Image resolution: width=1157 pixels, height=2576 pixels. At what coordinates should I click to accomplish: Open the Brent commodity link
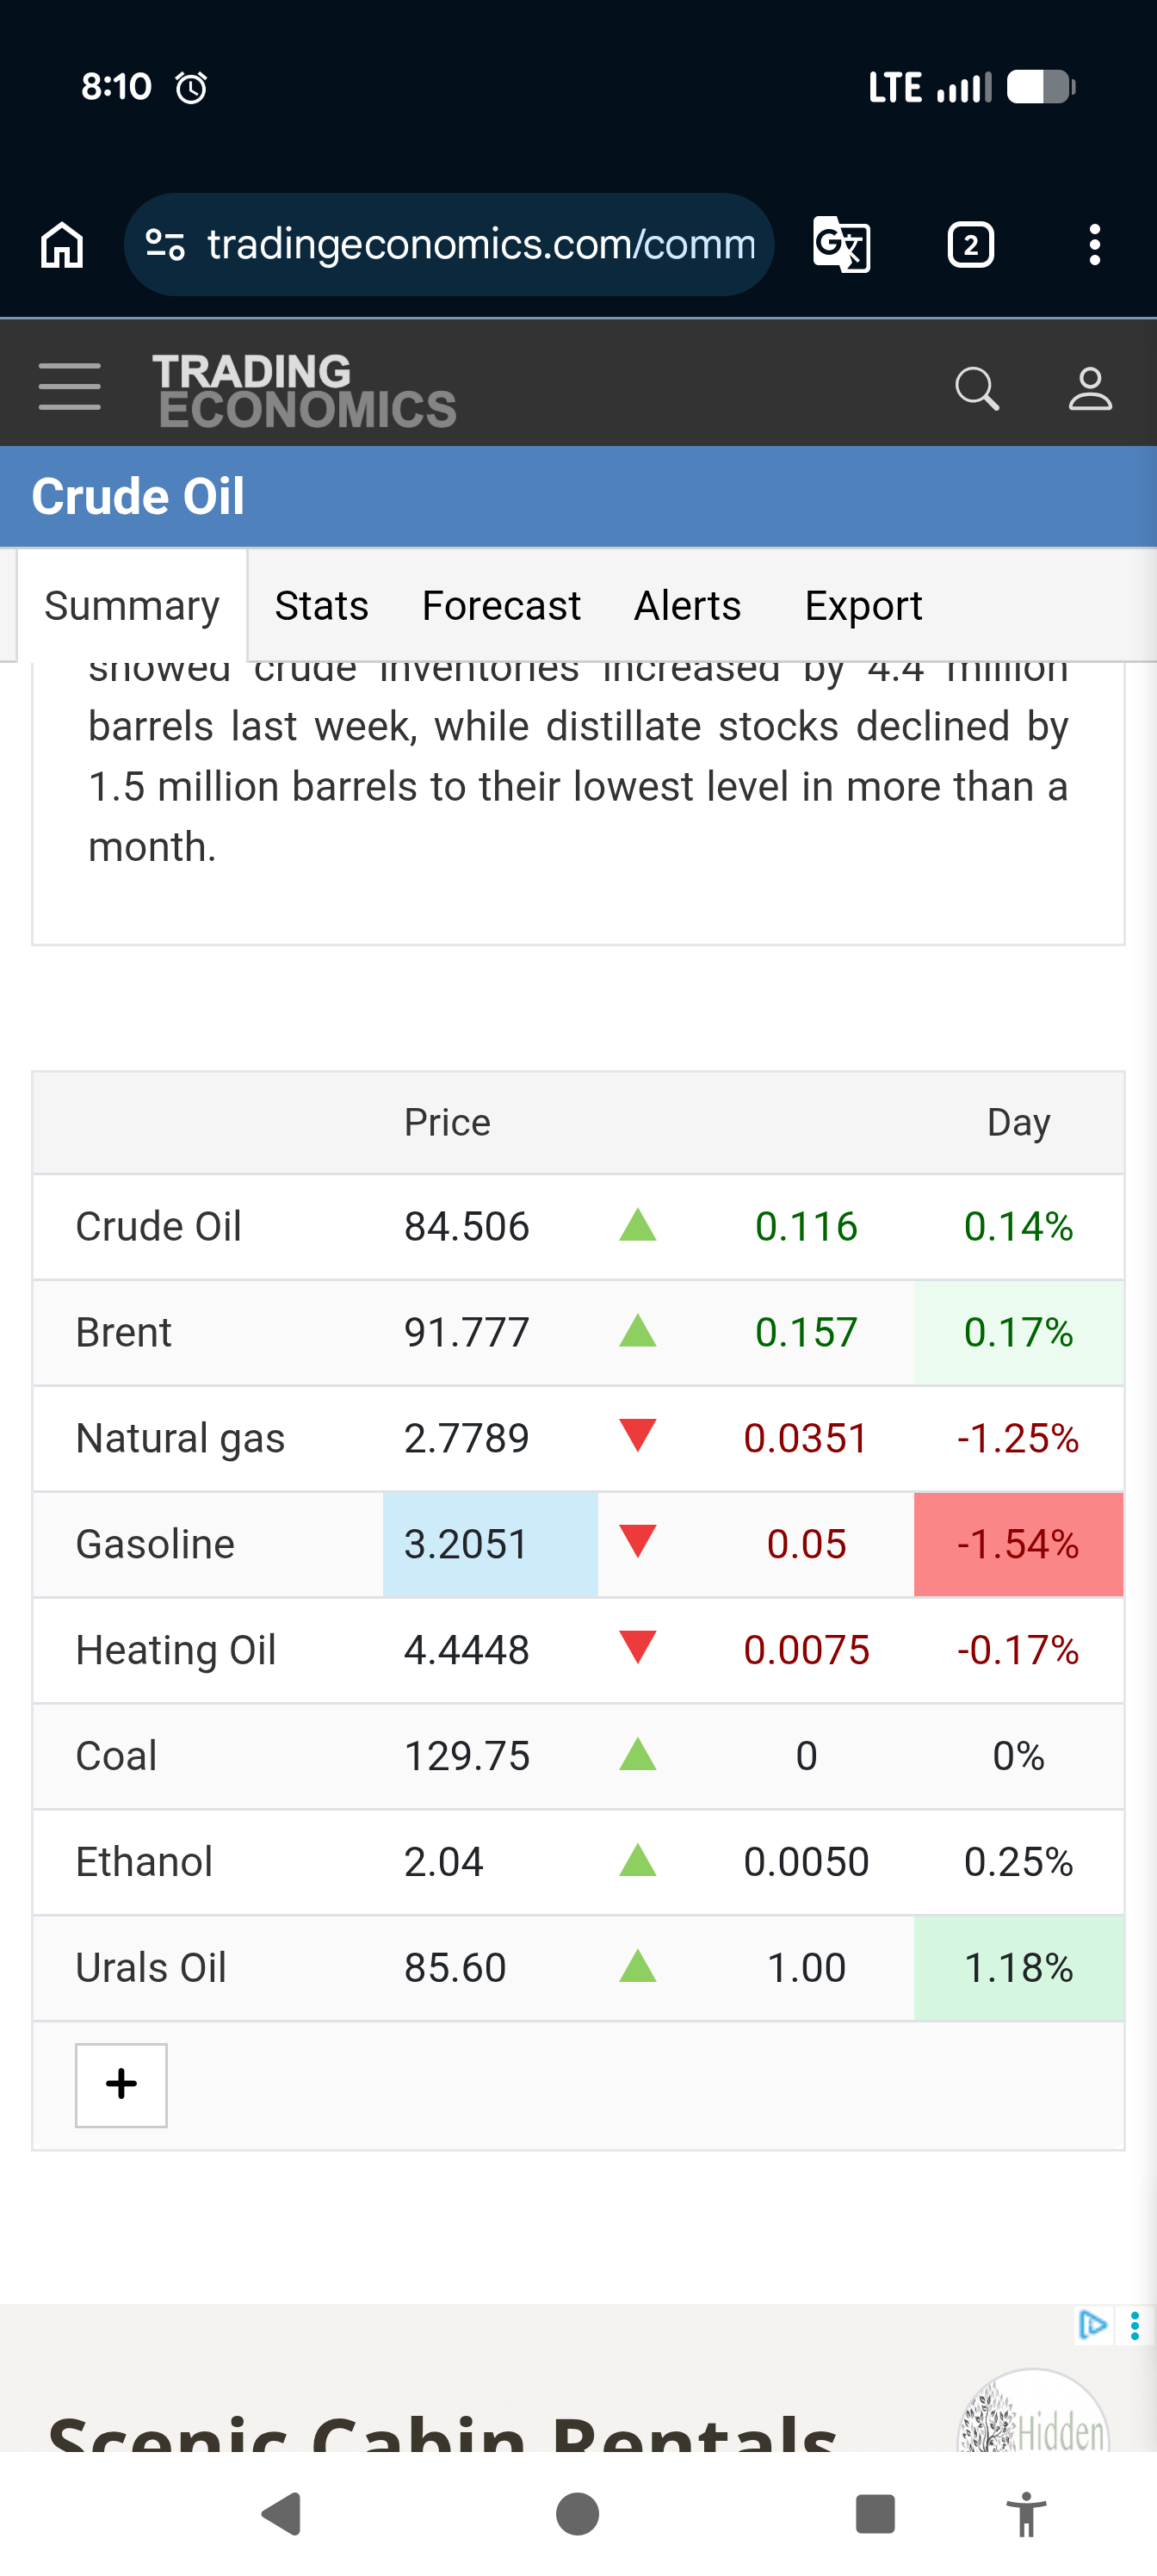pos(124,1333)
